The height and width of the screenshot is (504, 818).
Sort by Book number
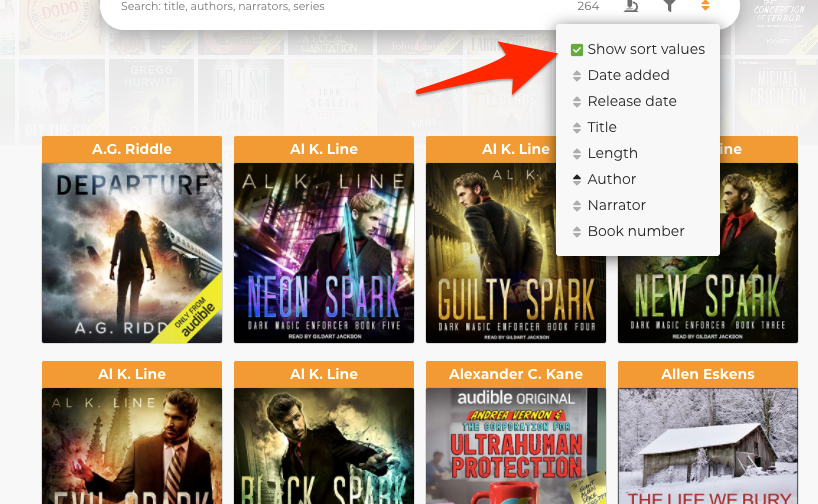[636, 232]
